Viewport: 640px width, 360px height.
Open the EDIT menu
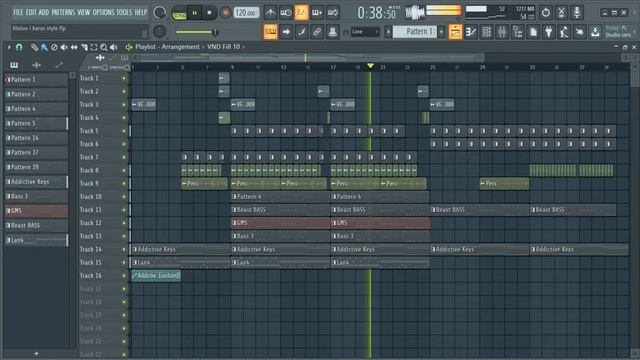click(x=31, y=12)
